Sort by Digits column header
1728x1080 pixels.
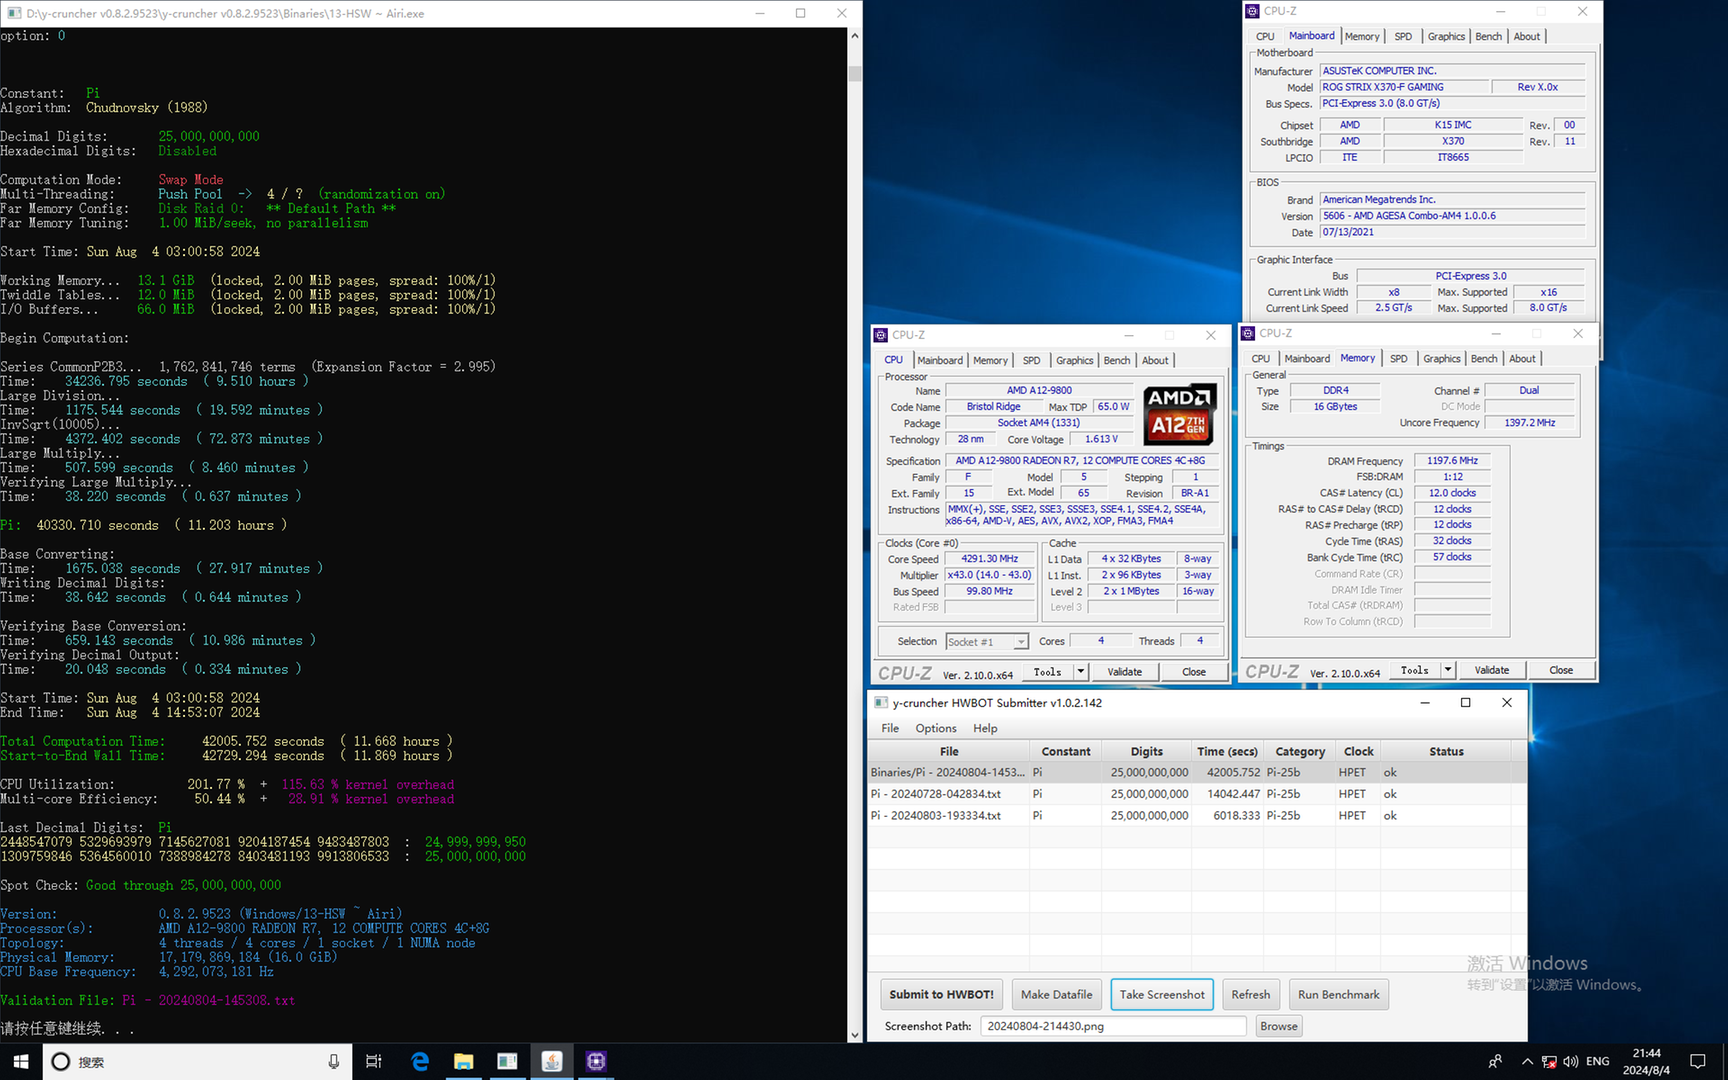[x=1146, y=751]
